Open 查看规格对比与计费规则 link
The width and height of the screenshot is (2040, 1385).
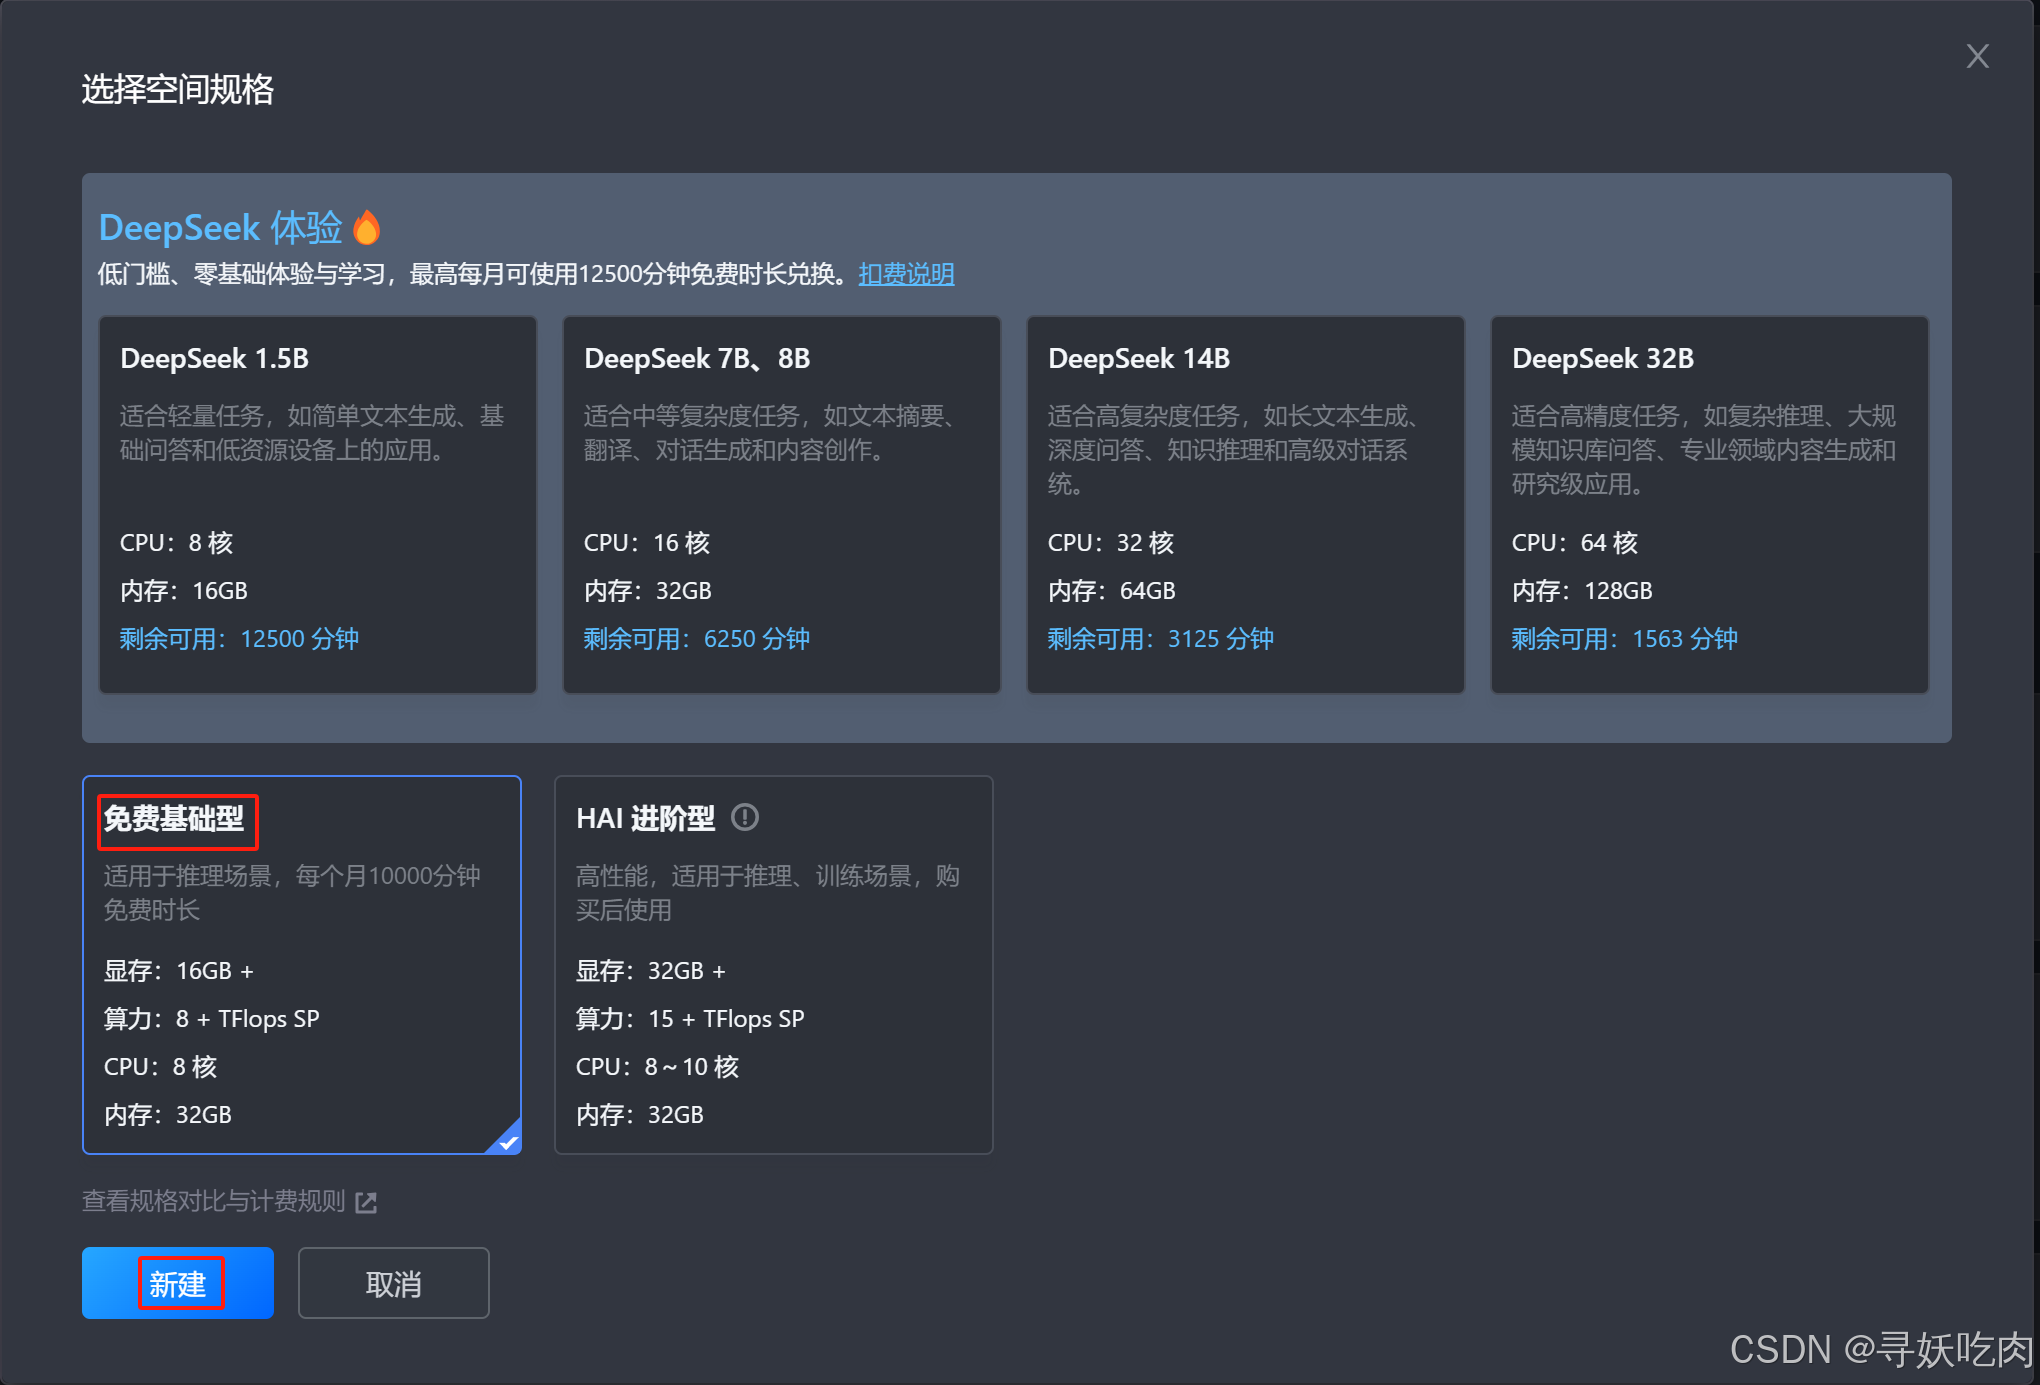click(x=214, y=1201)
